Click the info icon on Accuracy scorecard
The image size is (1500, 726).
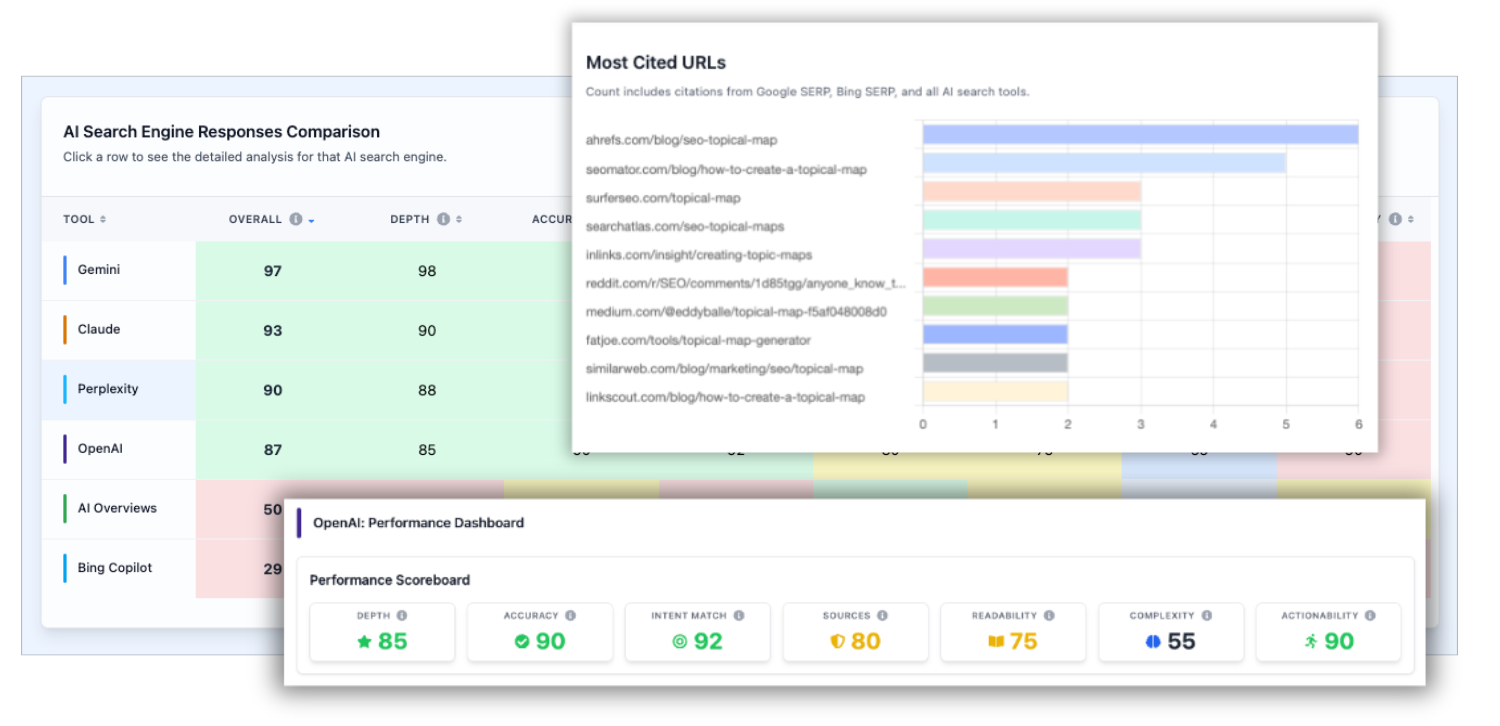(570, 616)
